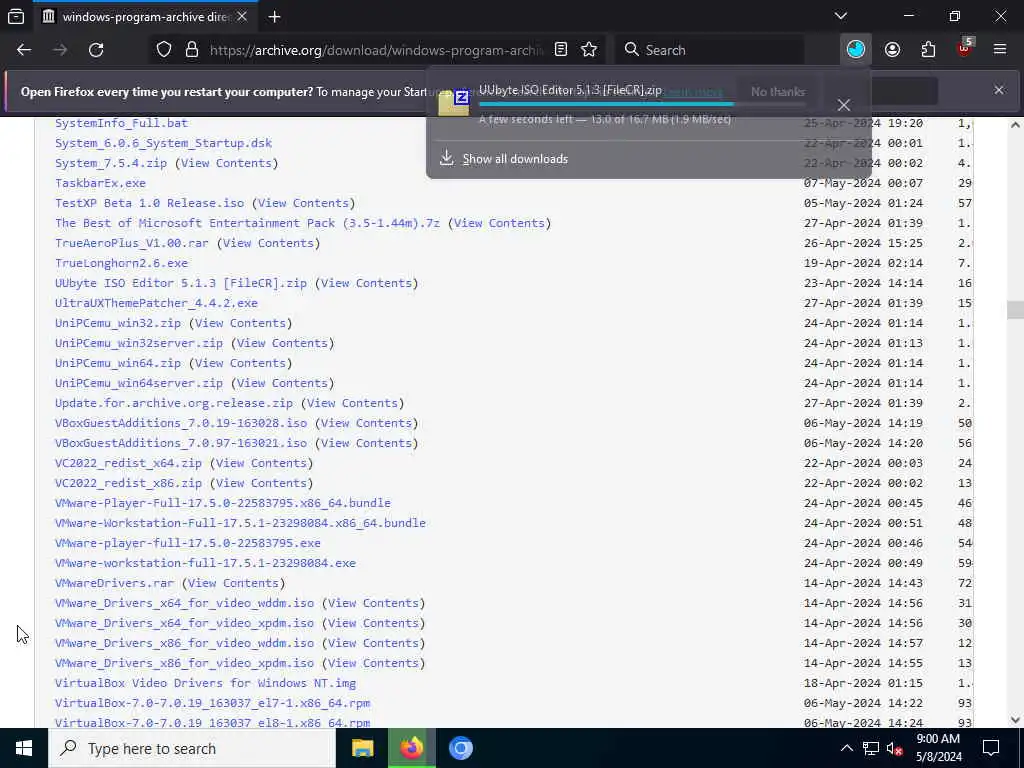The width and height of the screenshot is (1024, 768).
Task: Open UniPCemu_win32server.zip link
Action: point(138,343)
